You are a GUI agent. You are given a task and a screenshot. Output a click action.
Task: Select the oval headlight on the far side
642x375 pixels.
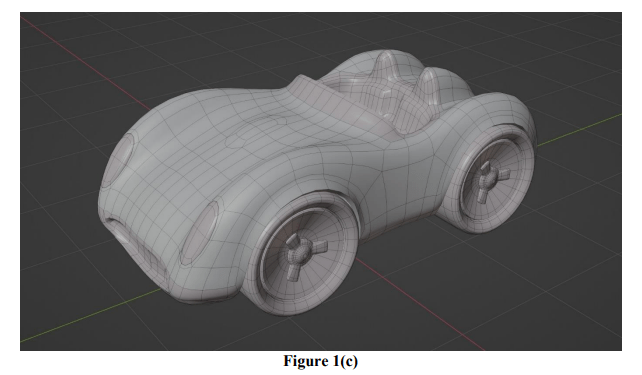[x=121, y=160]
